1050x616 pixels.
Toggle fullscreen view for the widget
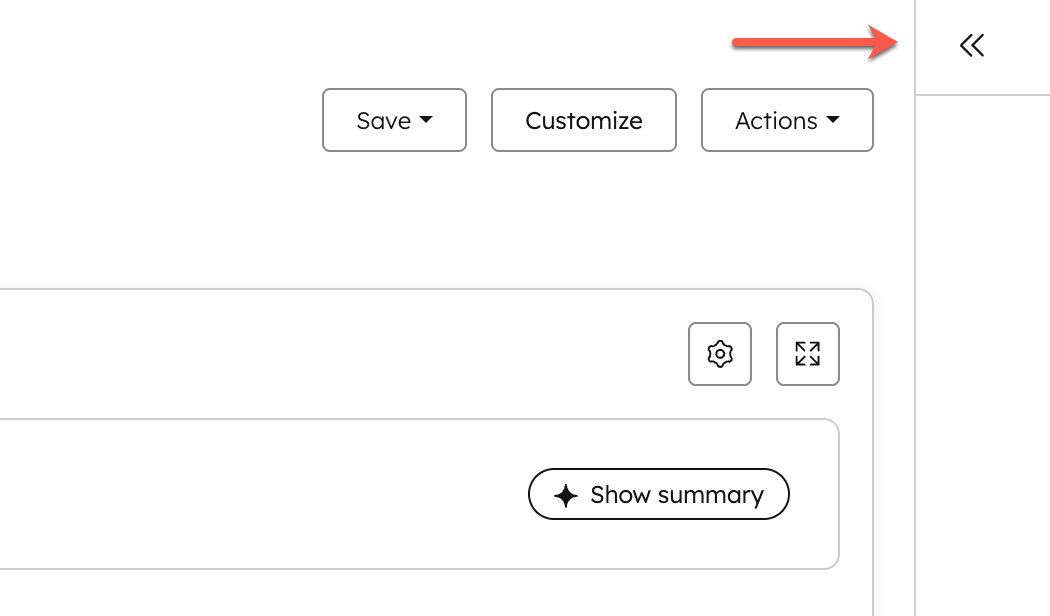(807, 354)
